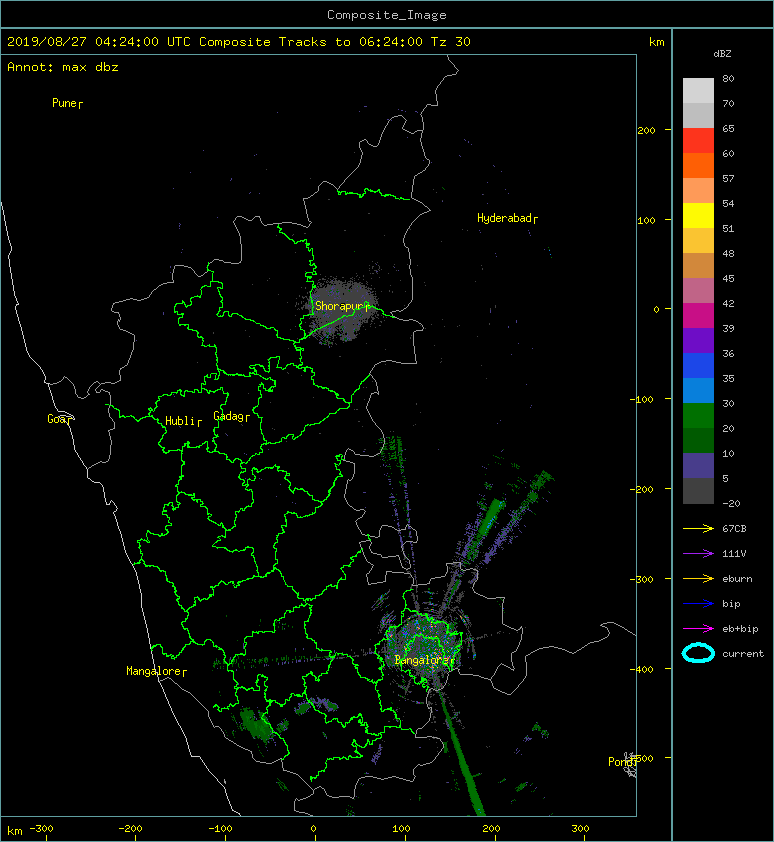Click the yellow 54 dBZ color swatch

698,215
